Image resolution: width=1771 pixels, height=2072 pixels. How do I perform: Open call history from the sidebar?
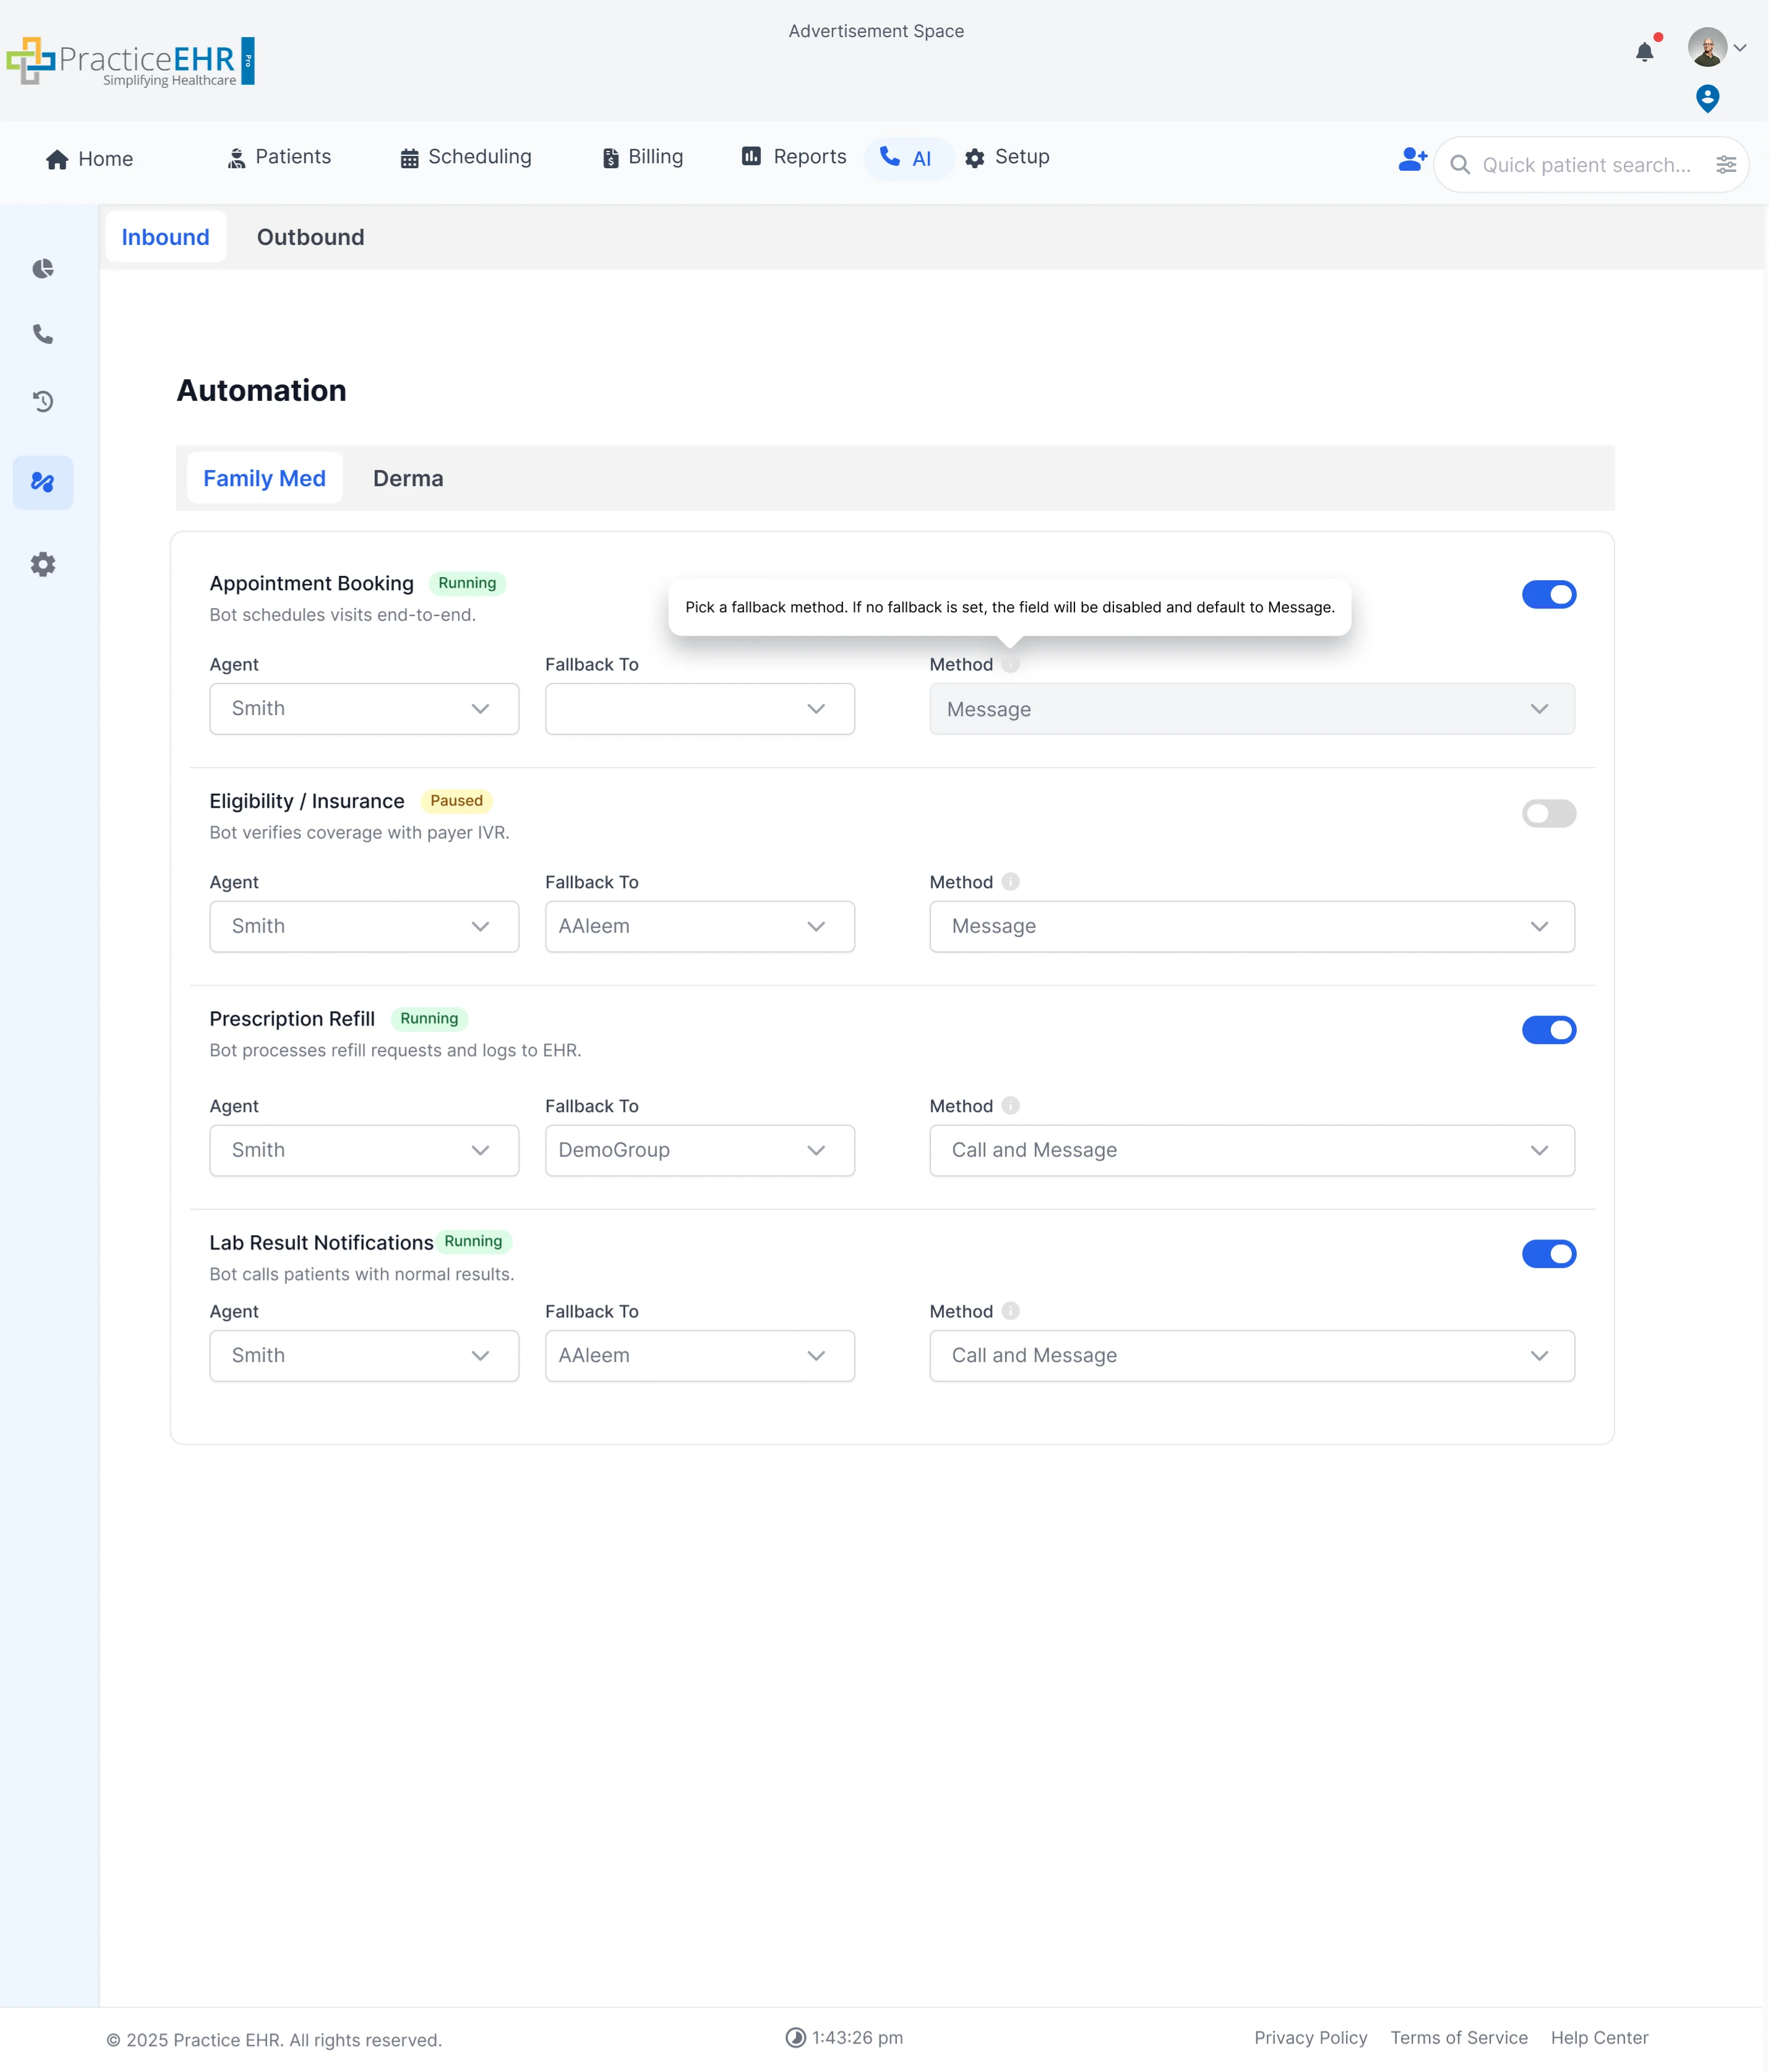(43, 401)
